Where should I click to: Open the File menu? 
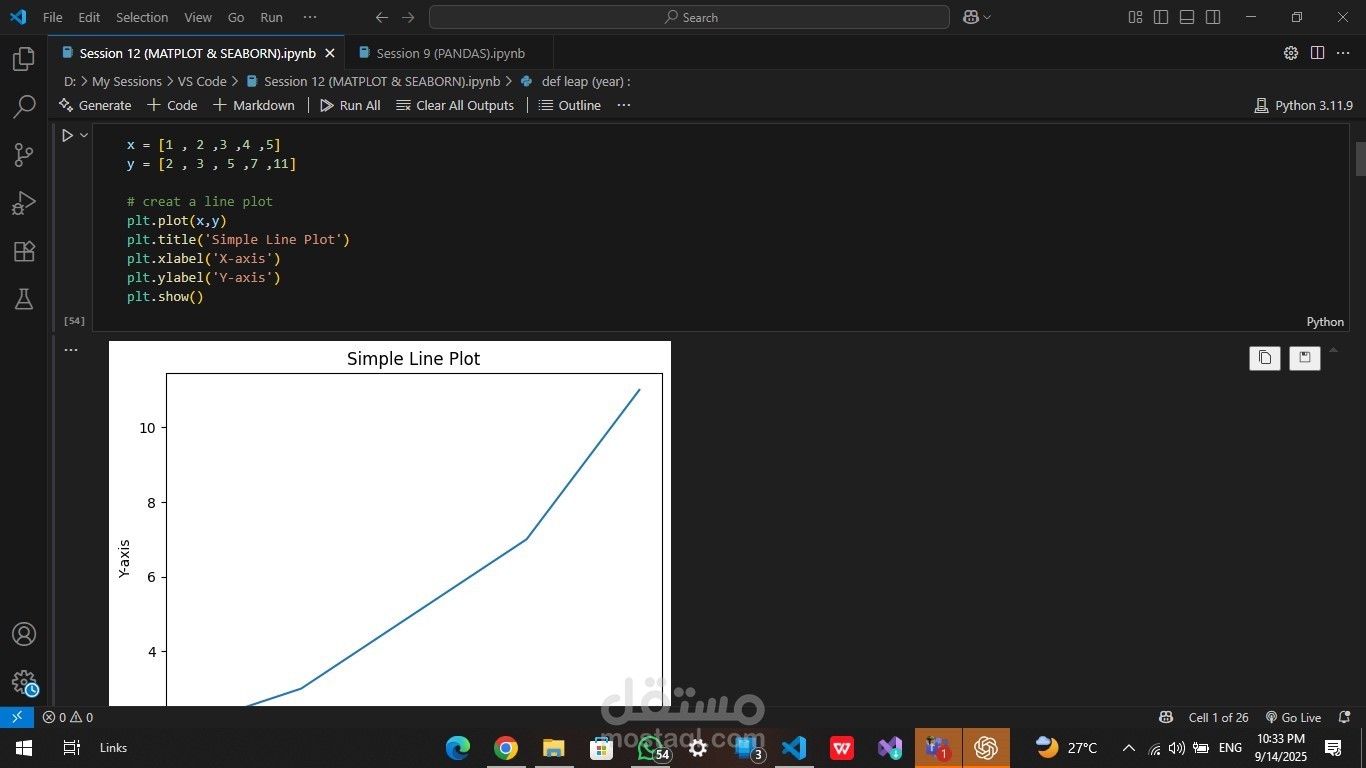53,17
